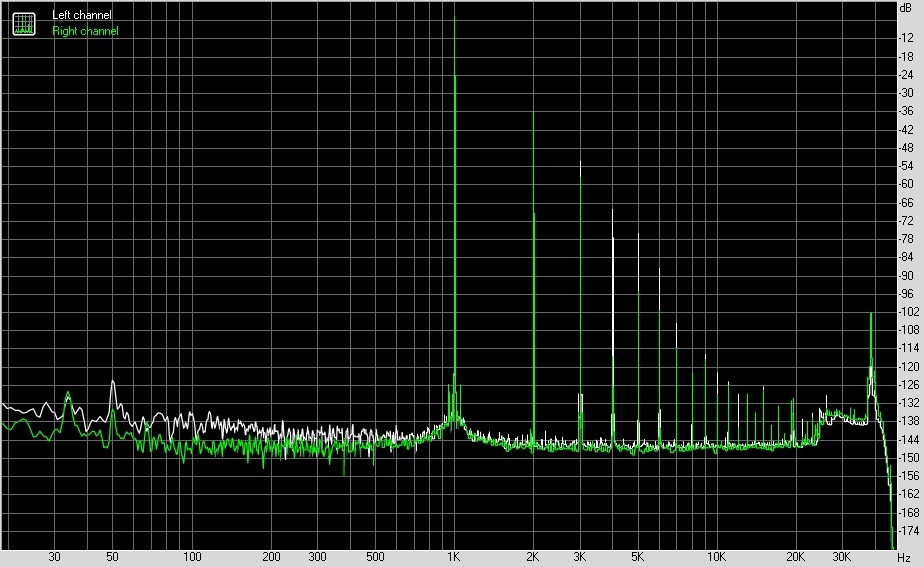The height and width of the screenshot is (567, 924).
Task: Click the -90 dB axis label
Action: pos(907,275)
